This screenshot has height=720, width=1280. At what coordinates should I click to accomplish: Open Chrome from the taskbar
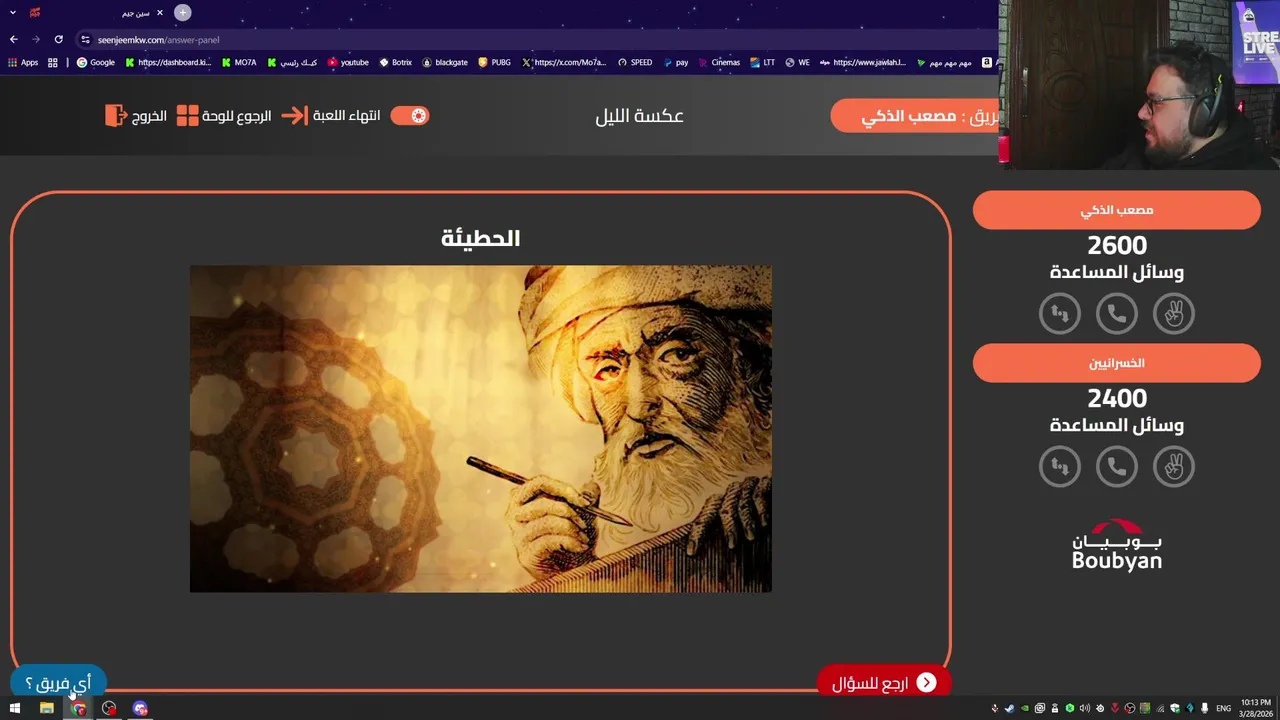pos(78,708)
